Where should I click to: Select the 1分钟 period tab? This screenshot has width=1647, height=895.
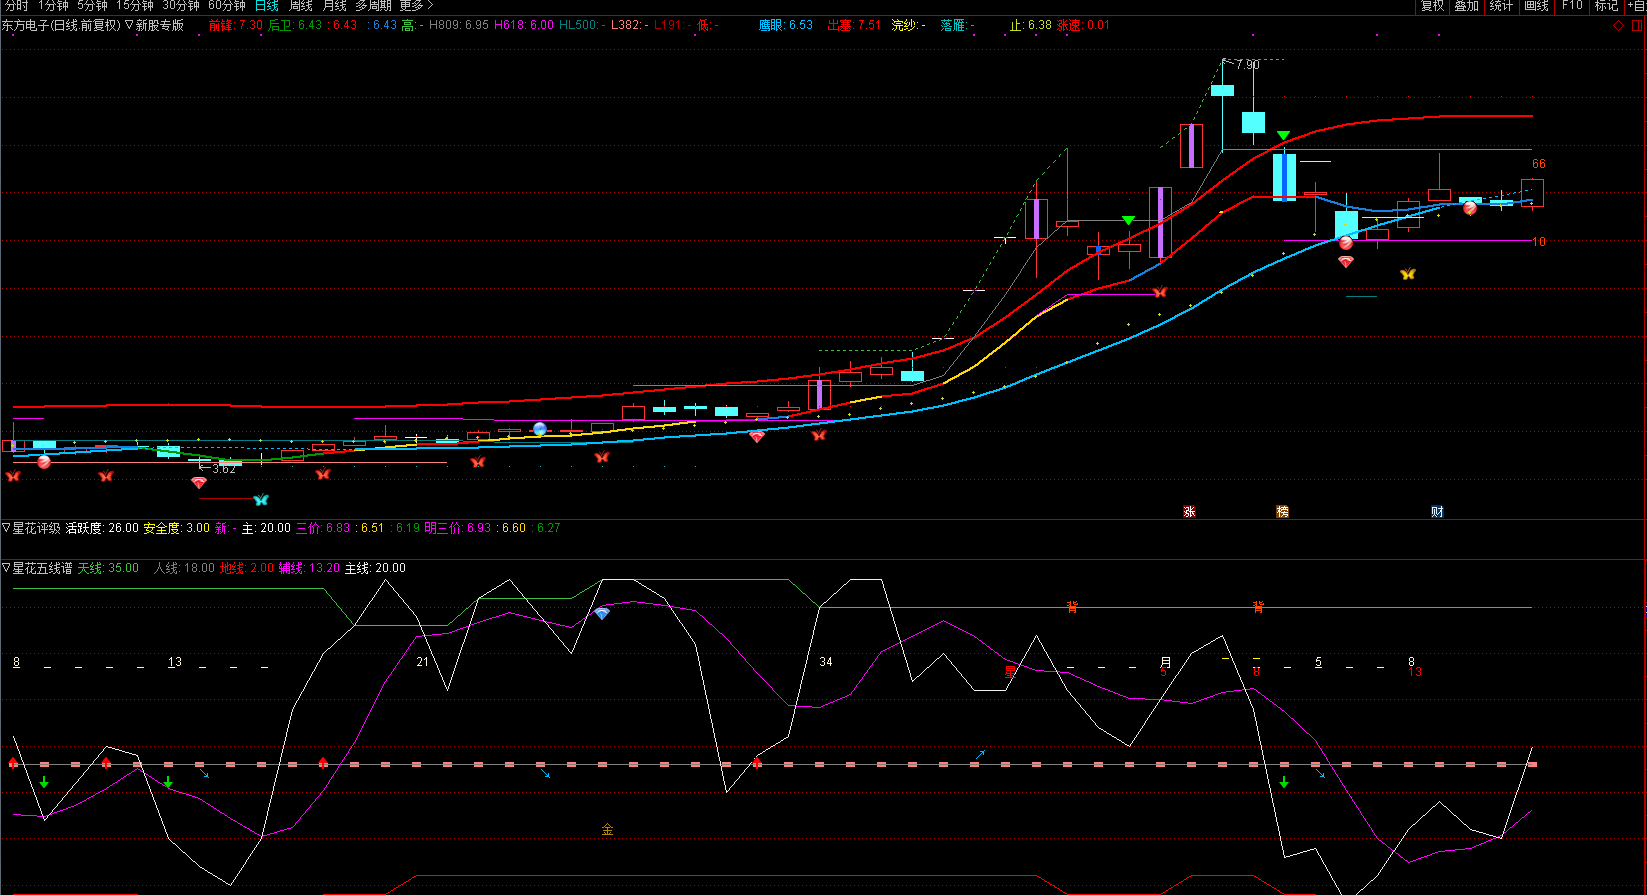(53, 6)
